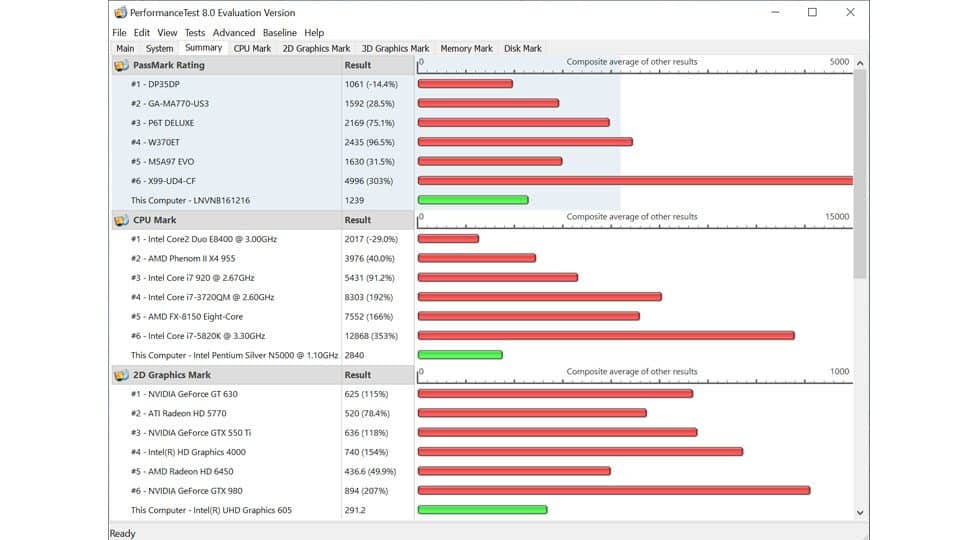
Task: Click the scrollbar up arrow
Action: click(860, 63)
